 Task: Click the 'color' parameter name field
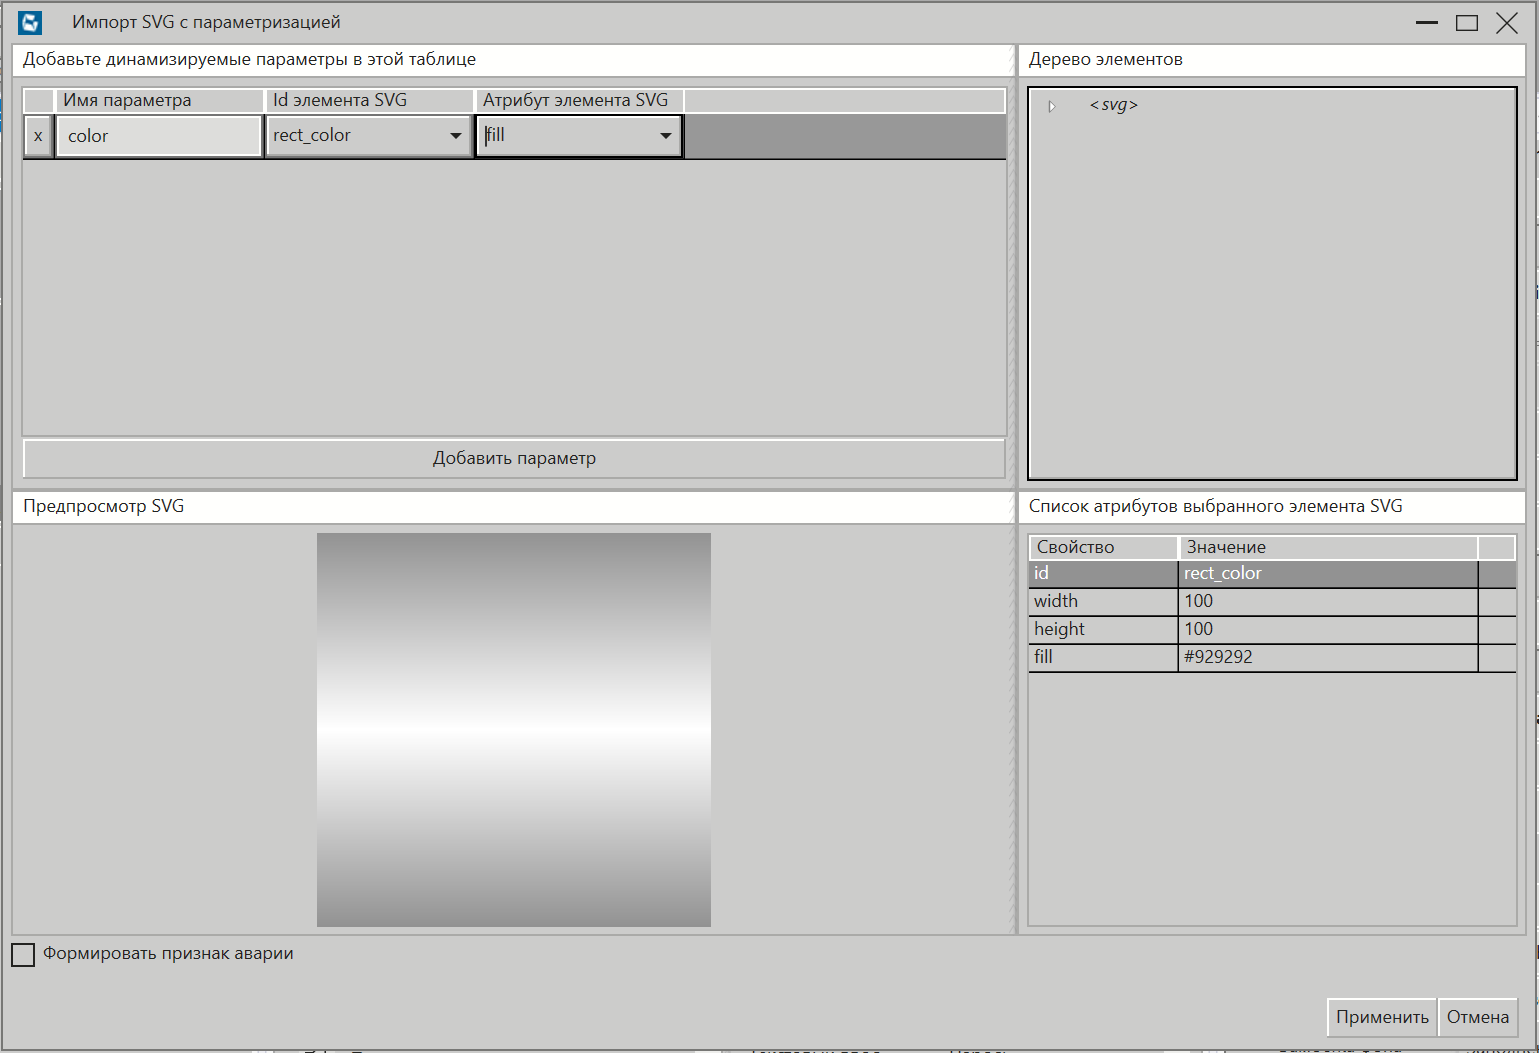pos(158,136)
